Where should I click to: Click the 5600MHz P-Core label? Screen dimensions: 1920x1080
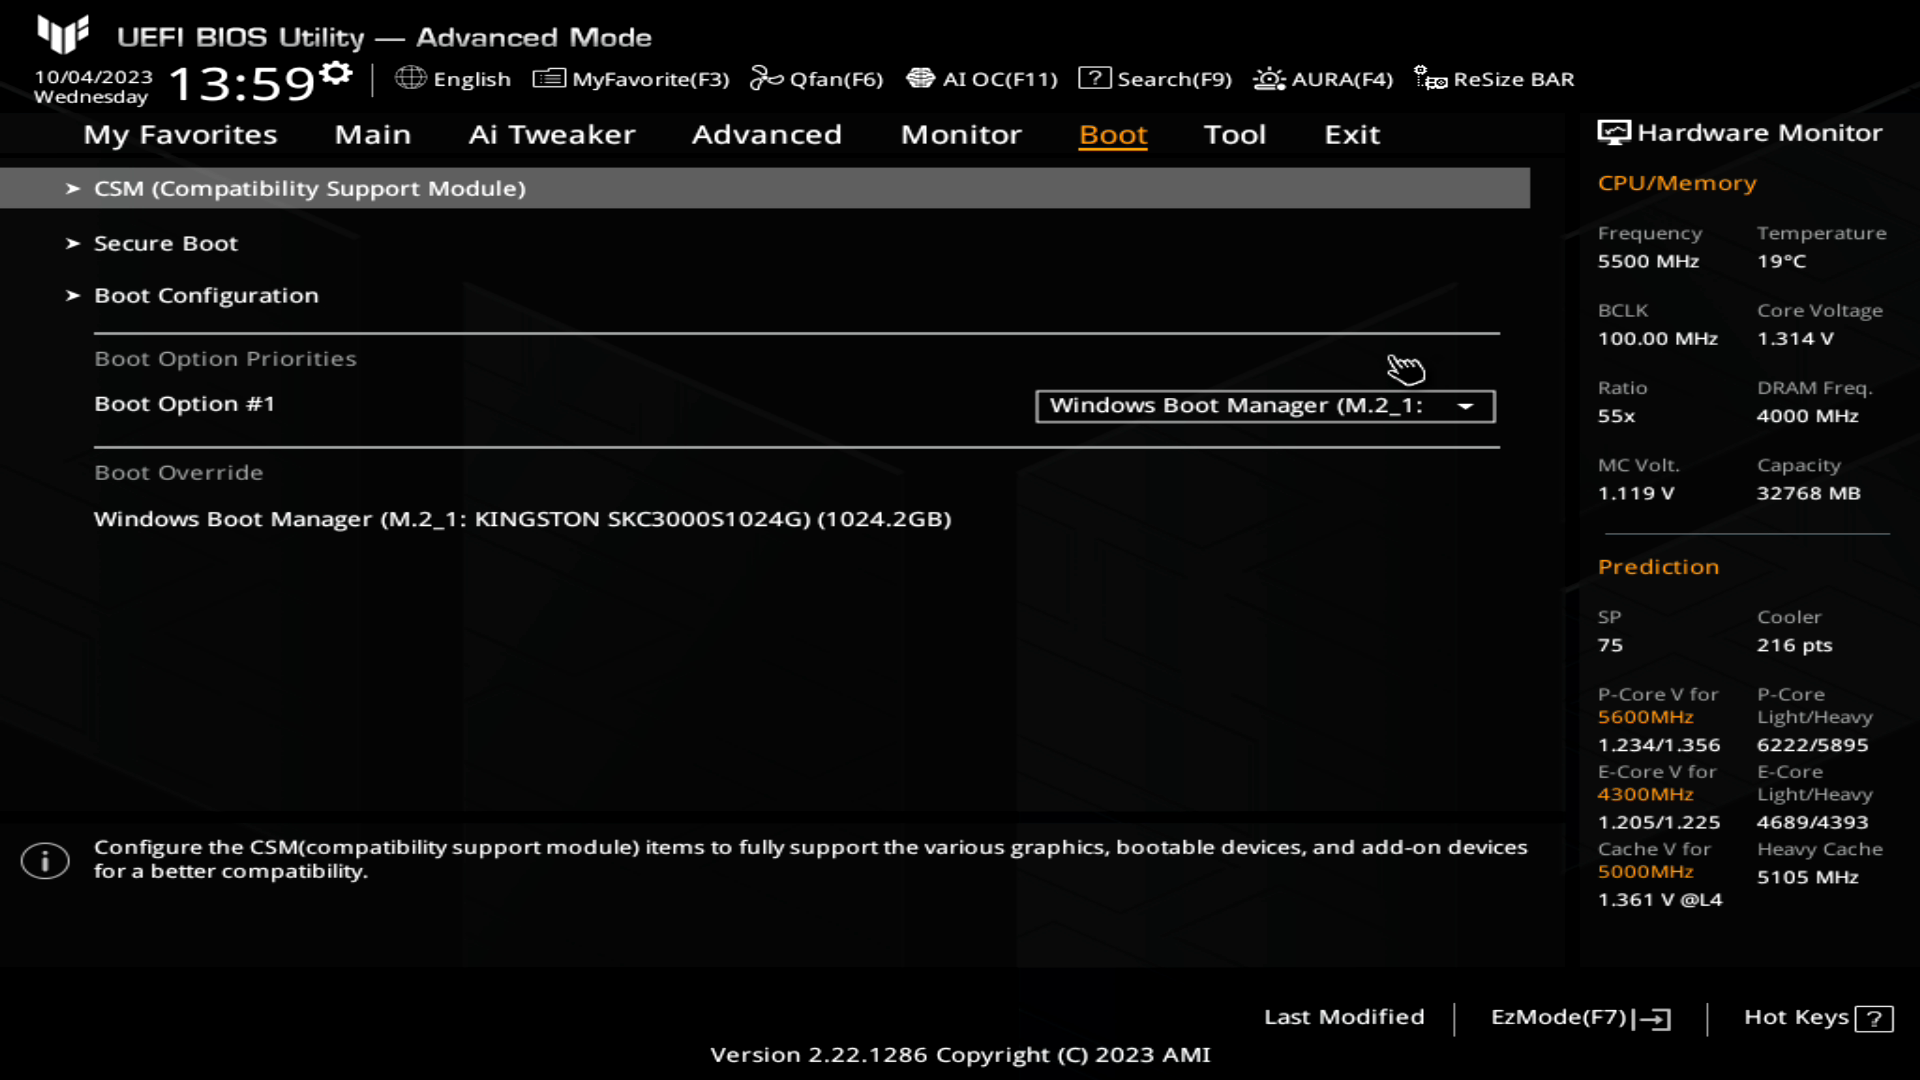1645,717
